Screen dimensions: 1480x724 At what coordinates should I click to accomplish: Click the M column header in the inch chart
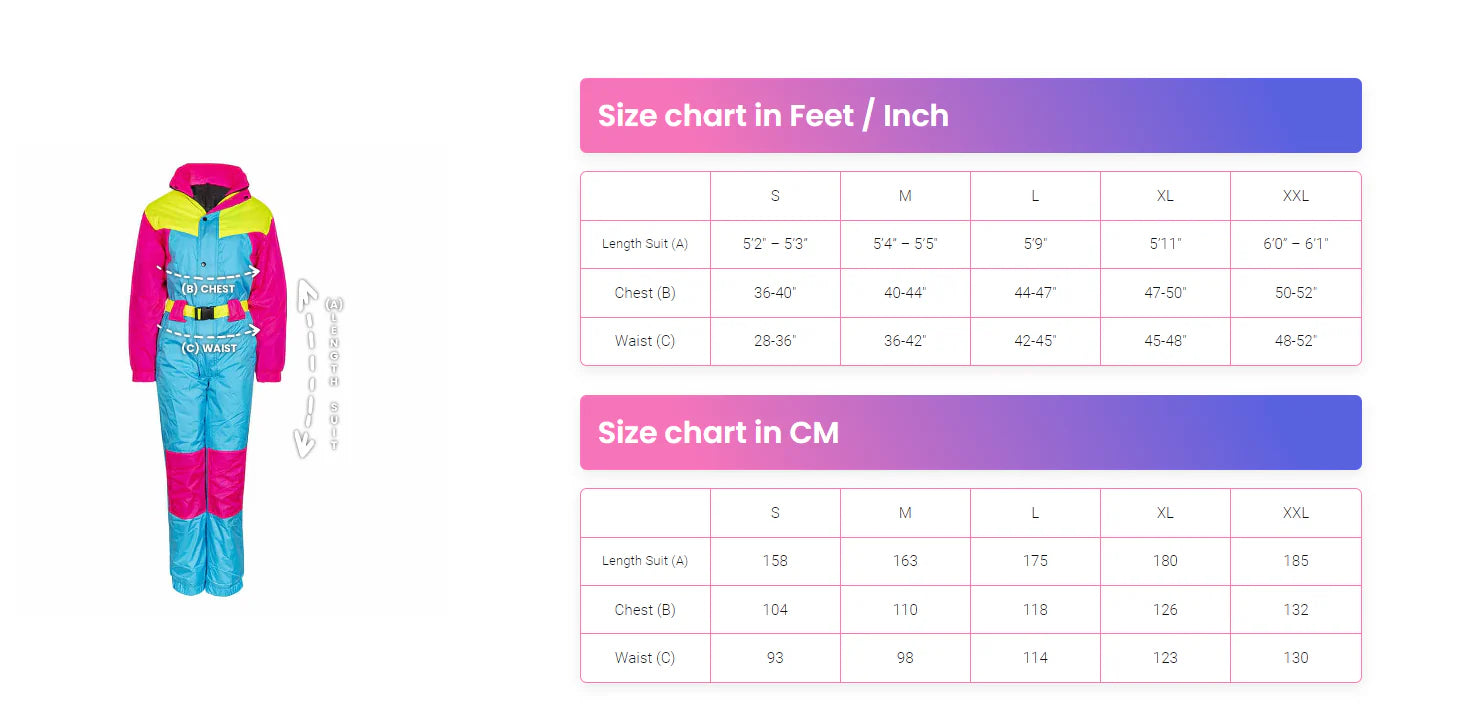(x=905, y=196)
